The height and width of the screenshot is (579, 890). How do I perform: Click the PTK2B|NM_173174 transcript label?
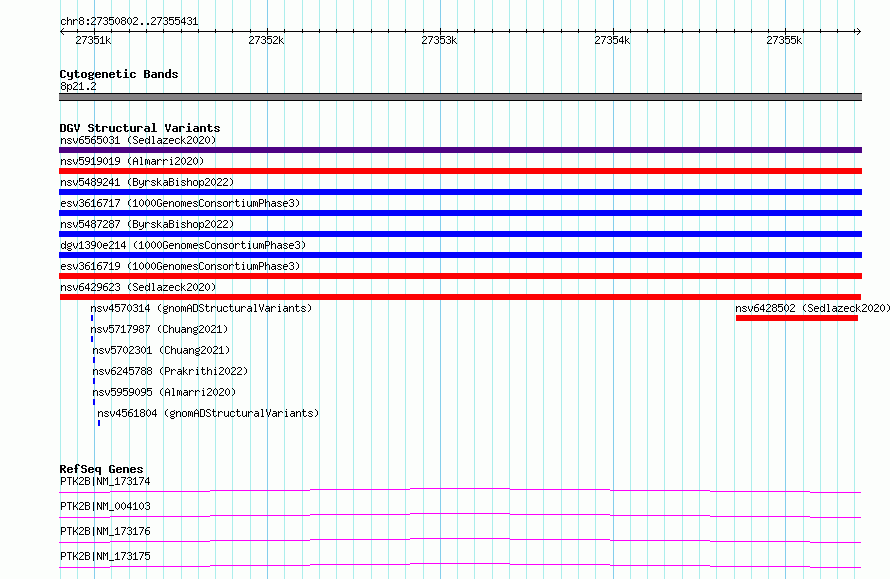[x=105, y=481]
